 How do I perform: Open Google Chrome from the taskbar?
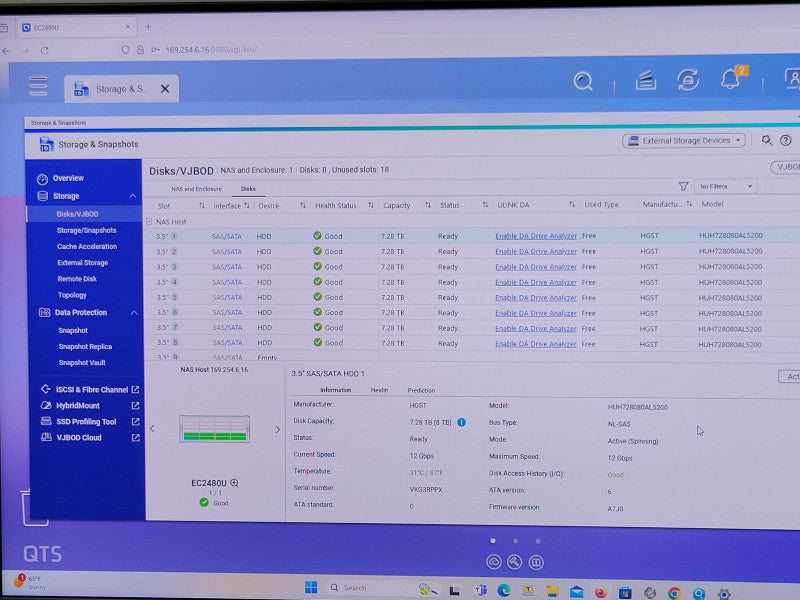674,593
